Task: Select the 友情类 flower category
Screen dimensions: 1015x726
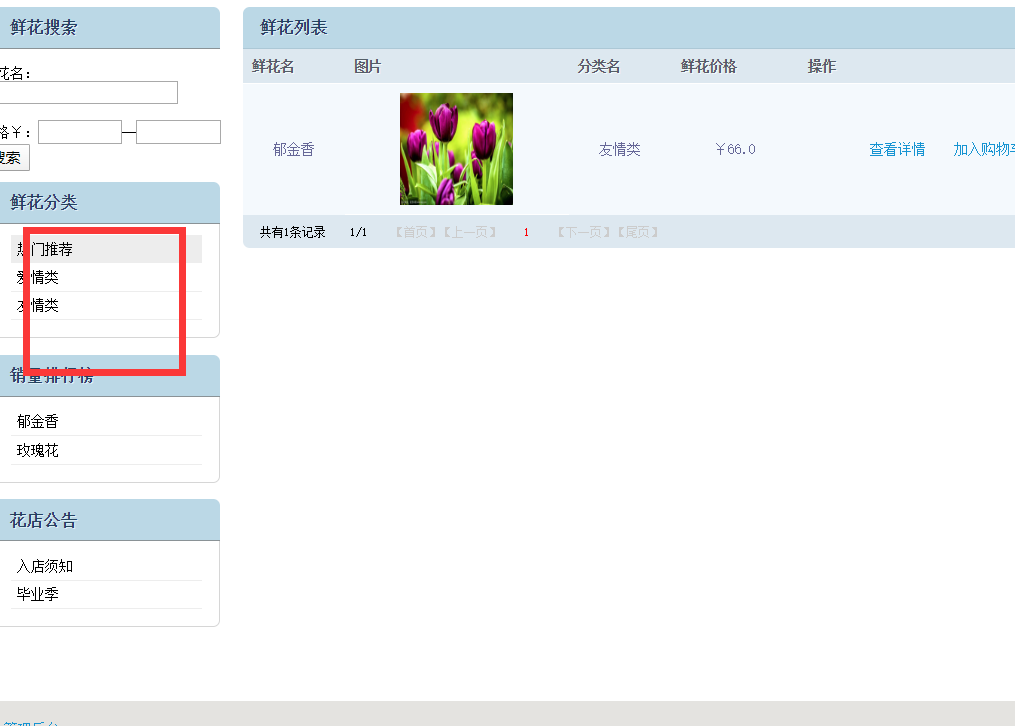Action: (40, 305)
